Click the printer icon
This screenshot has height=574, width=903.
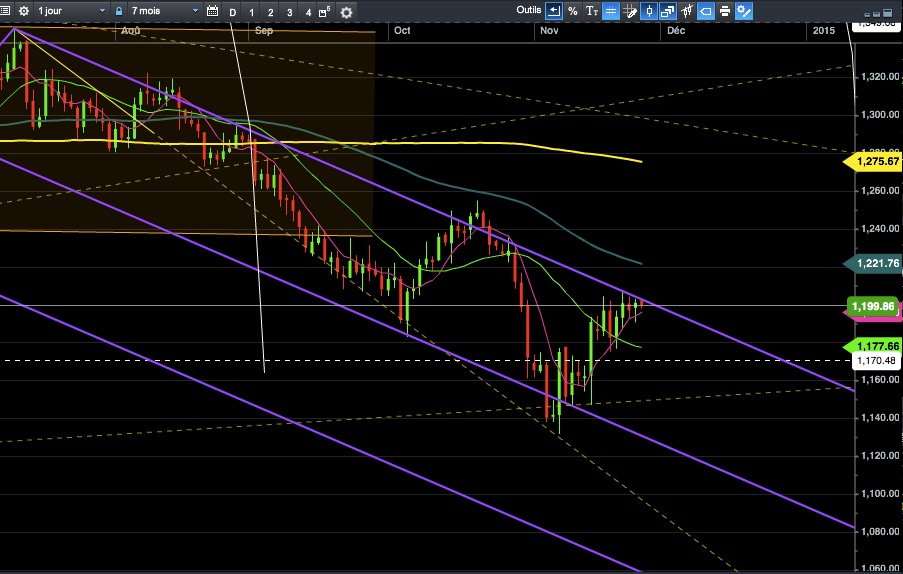coord(725,11)
